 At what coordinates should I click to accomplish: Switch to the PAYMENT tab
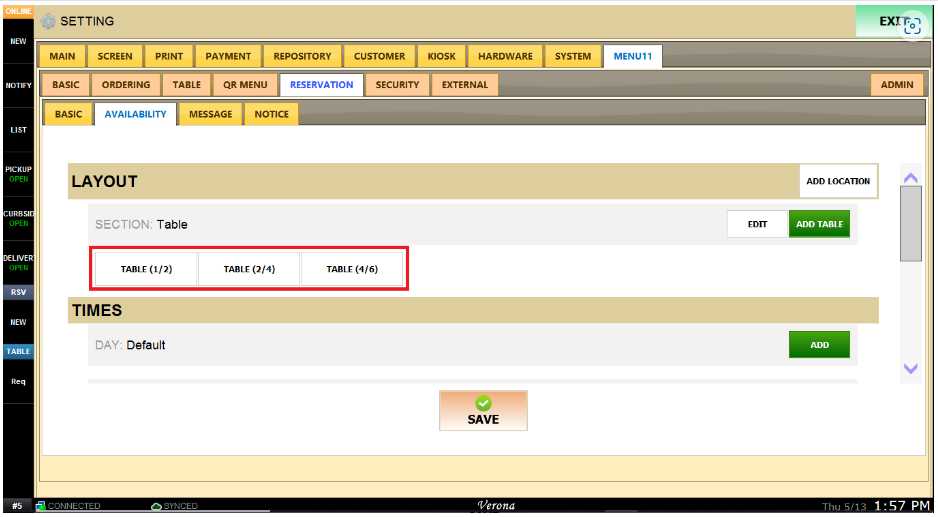[x=228, y=56]
